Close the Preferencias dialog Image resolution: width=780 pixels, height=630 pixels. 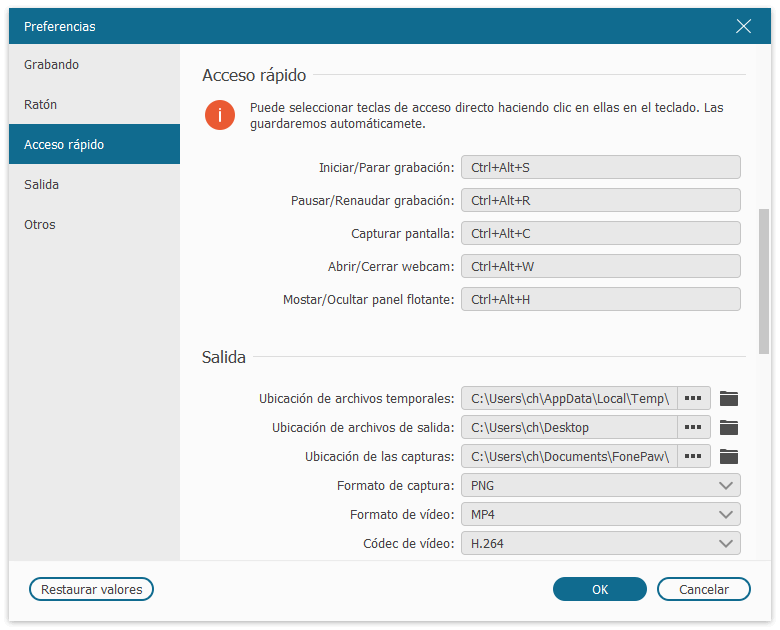pos(743,26)
